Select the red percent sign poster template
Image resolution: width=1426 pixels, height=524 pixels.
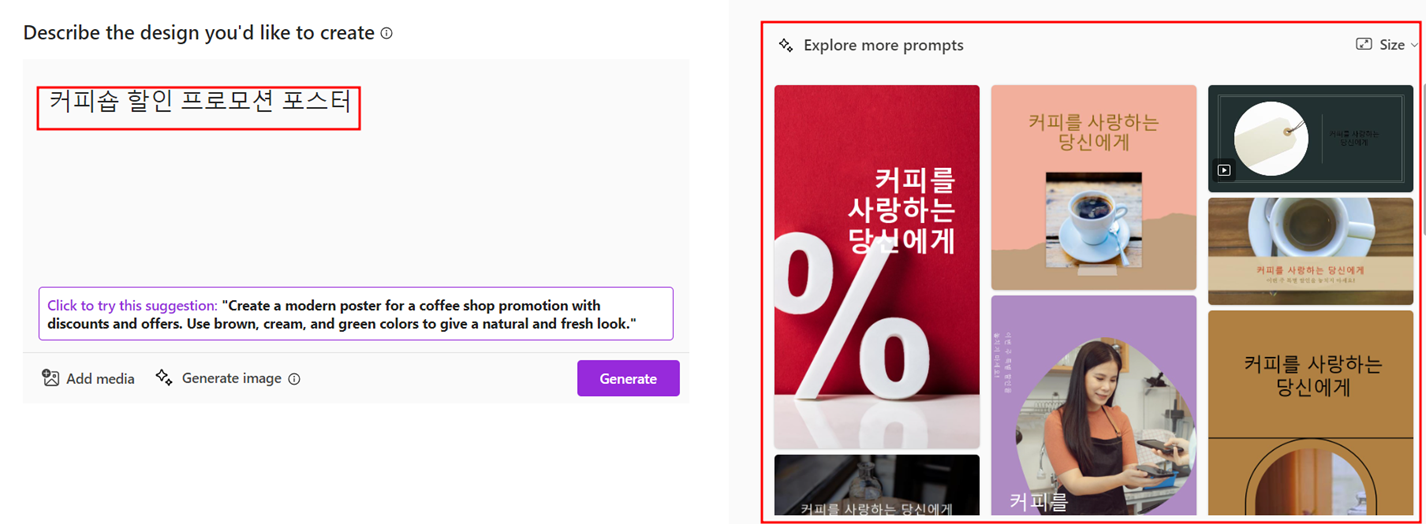coord(877,267)
